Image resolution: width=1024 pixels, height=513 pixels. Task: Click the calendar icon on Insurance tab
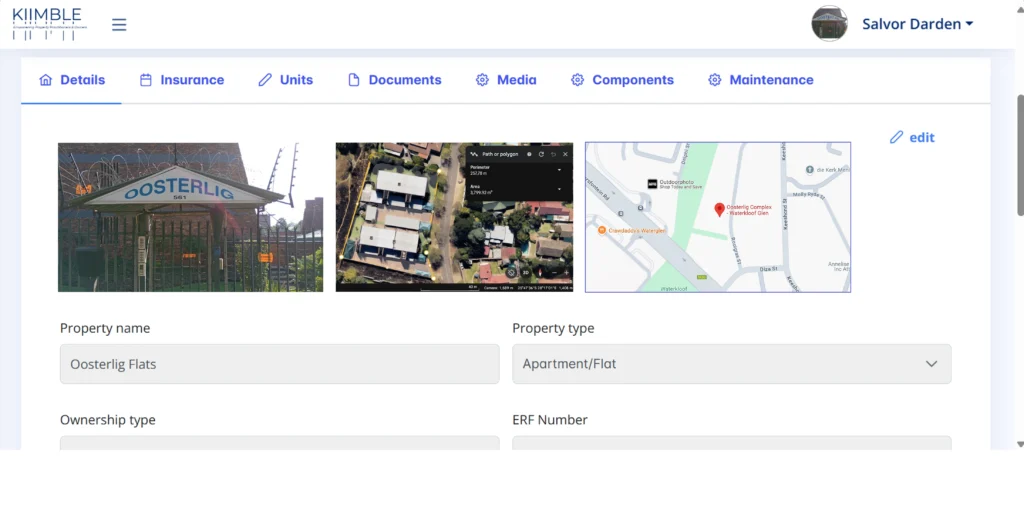click(x=146, y=80)
